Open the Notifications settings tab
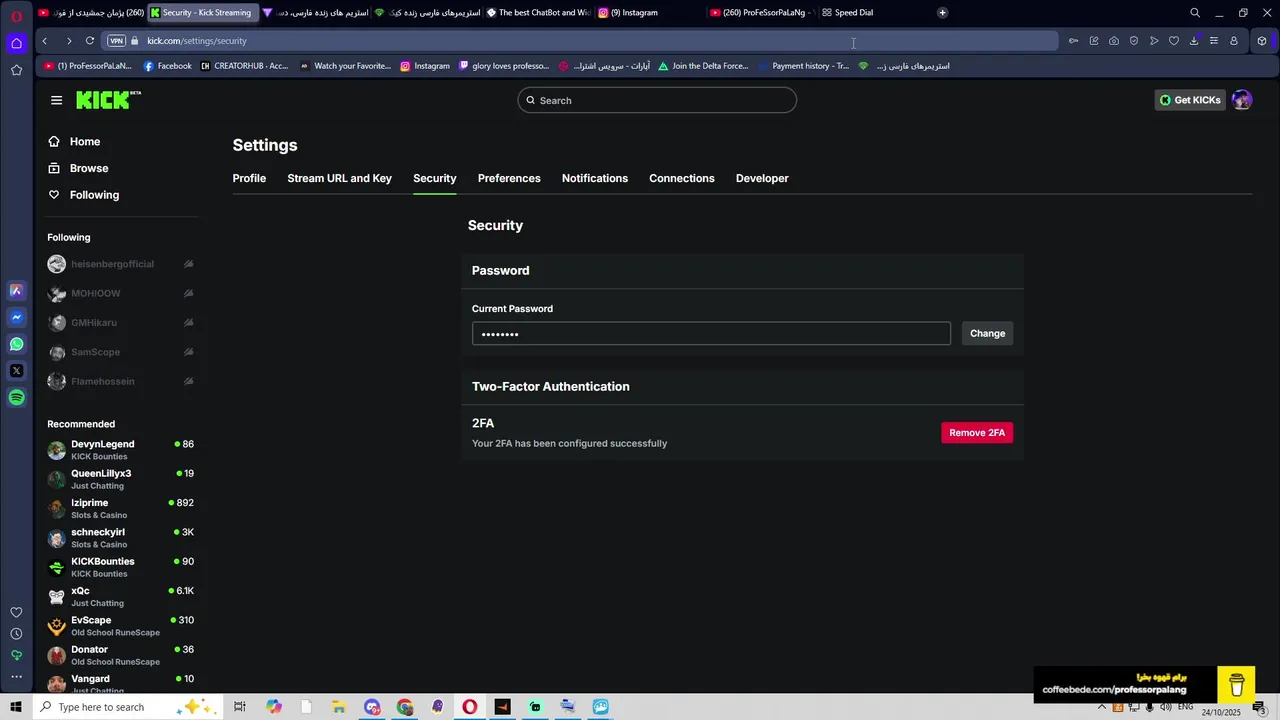 coord(595,178)
